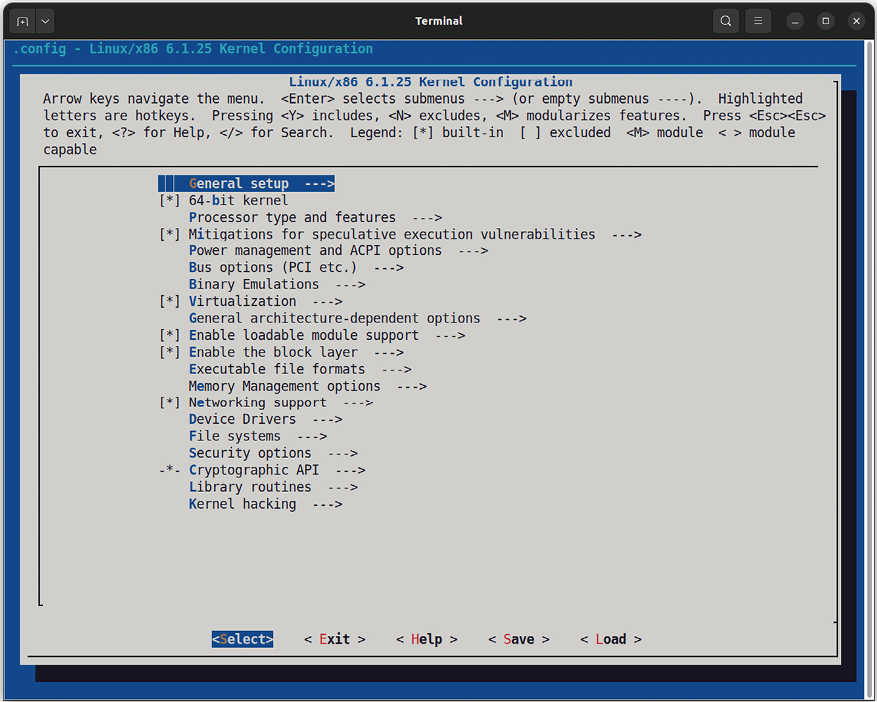Screen dimensions: 877x702
Task: Expand the Binary Emulations arrow
Action: (351, 284)
